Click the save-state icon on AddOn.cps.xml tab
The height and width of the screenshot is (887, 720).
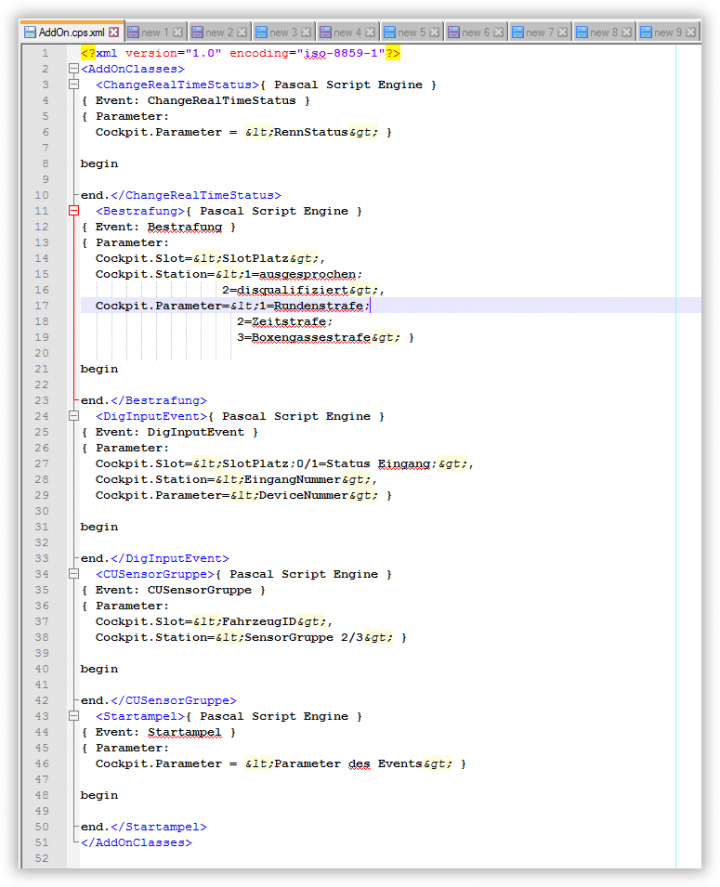point(30,32)
